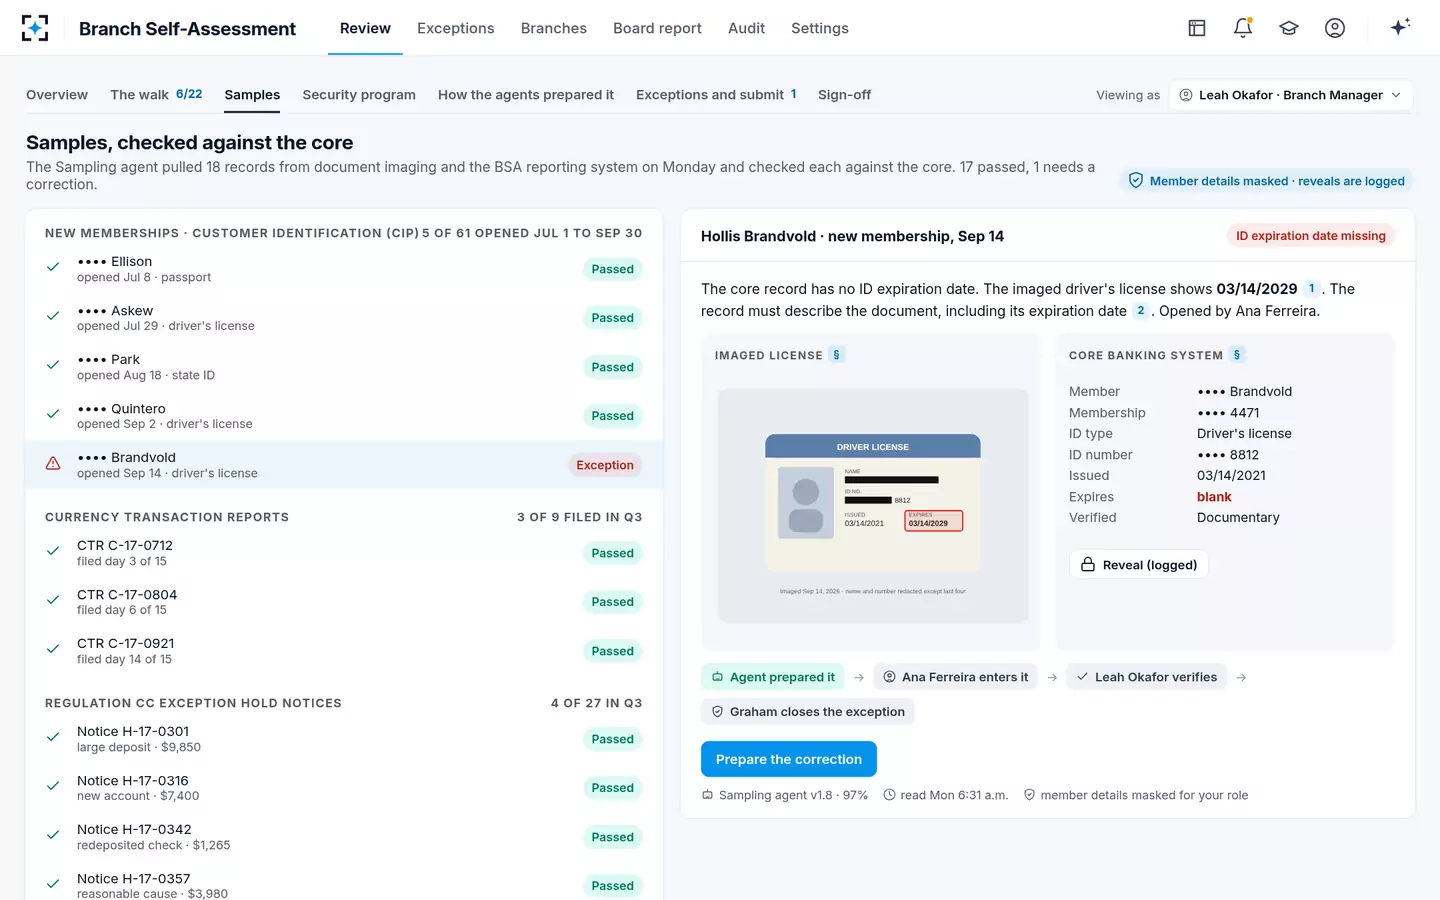The height and width of the screenshot is (900, 1440).
Task: Open How the agents prepared it
Action: click(526, 95)
